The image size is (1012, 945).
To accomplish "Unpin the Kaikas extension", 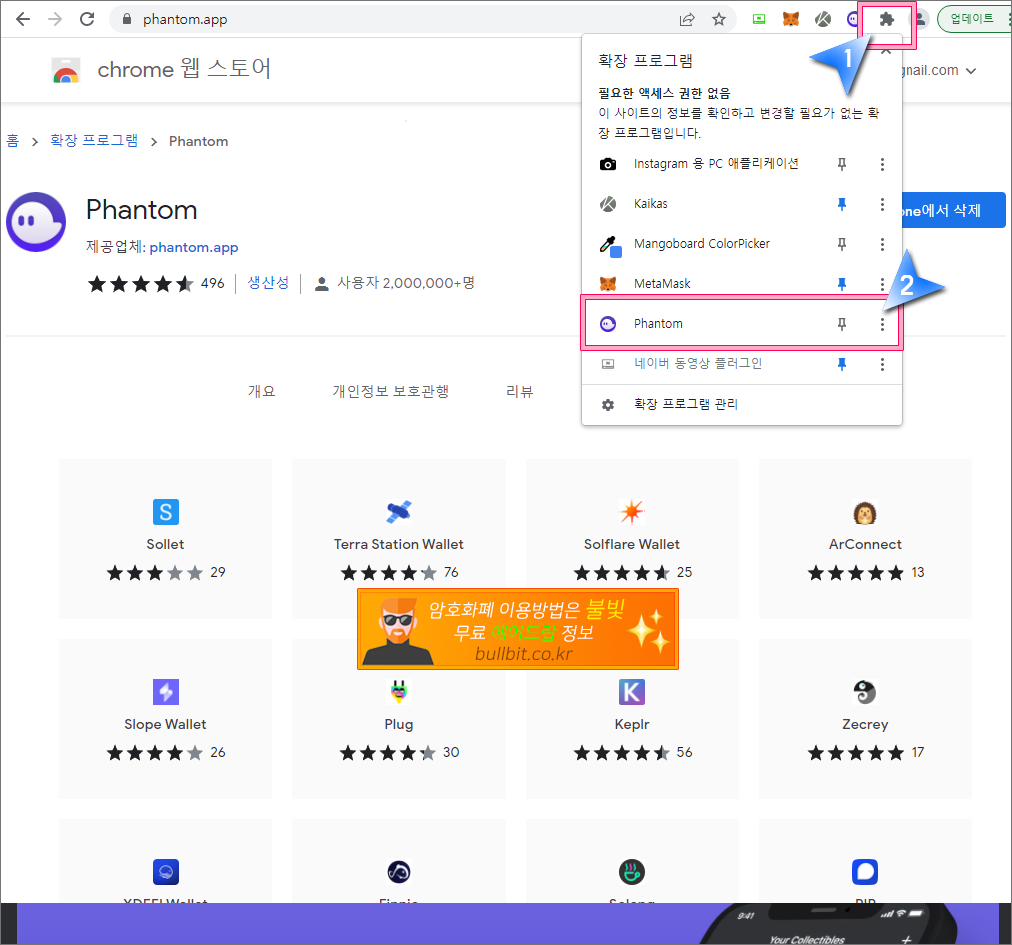I will click(842, 204).
